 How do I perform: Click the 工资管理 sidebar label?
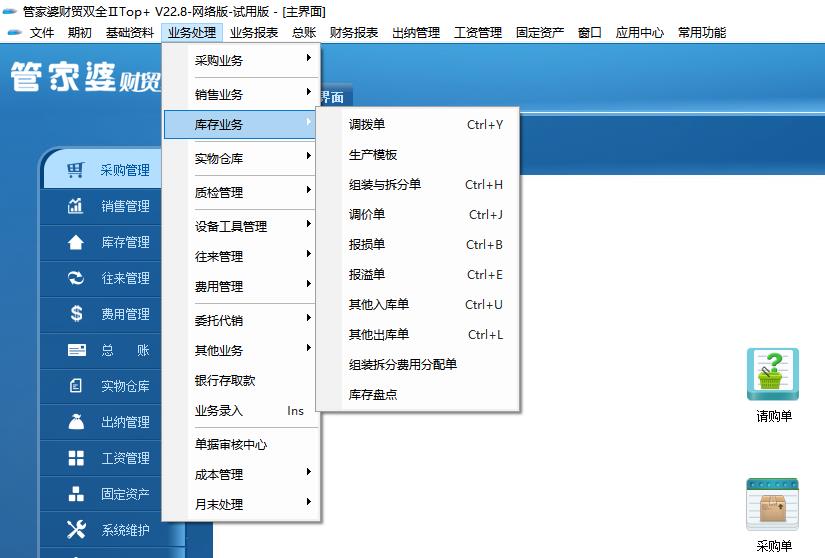pos(125,458)
